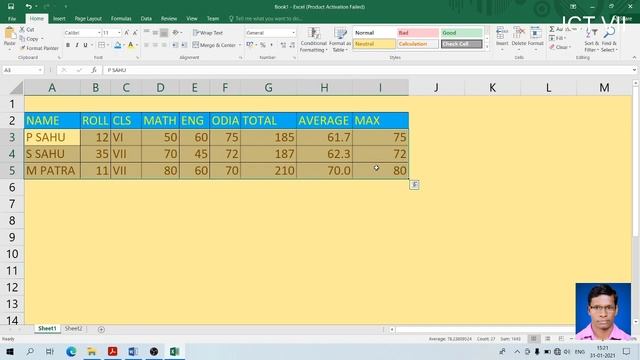Toggle Bold formatting

click(x=68, y=45)
